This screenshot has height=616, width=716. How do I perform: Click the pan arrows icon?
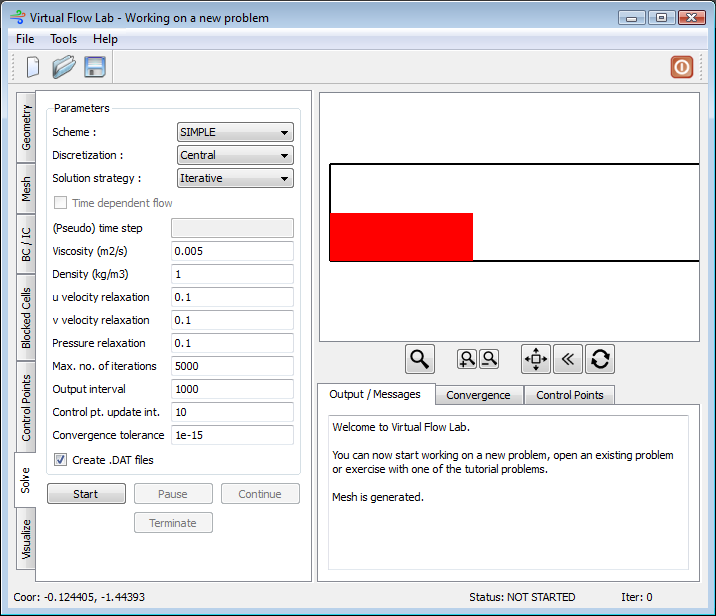pos(536,359)
